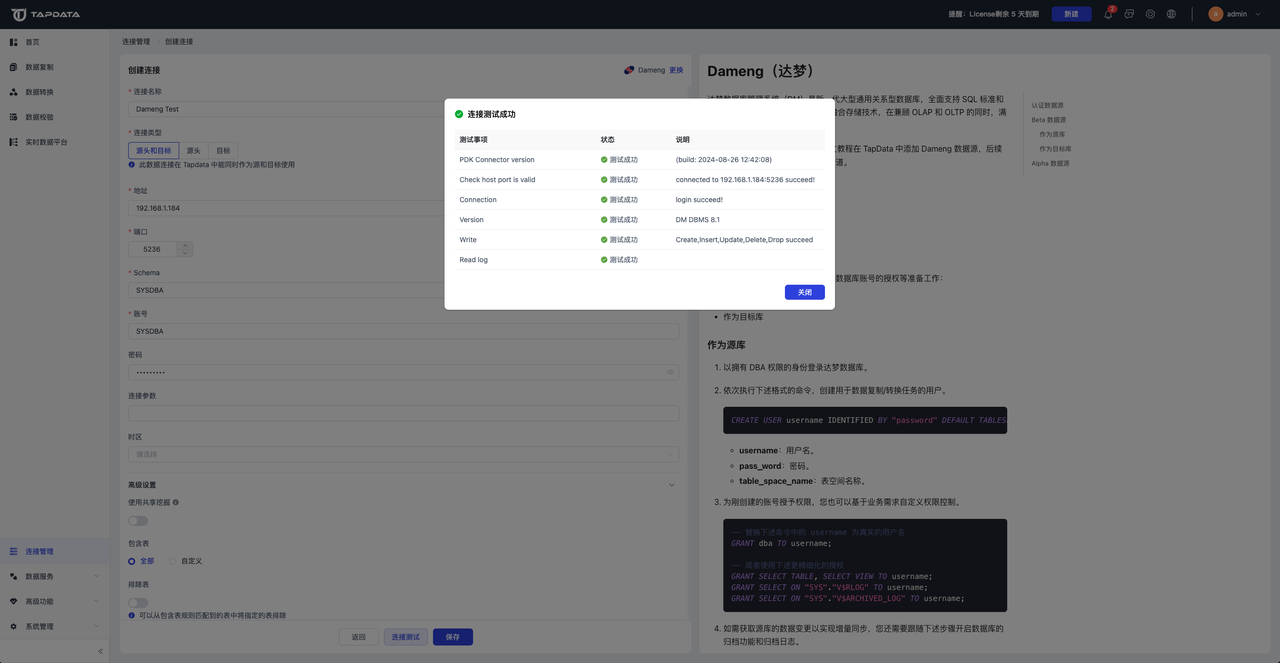This screenshot has height=663, width=1280.
Task: Select the 自定义 radio option
Action: (186, 561)
